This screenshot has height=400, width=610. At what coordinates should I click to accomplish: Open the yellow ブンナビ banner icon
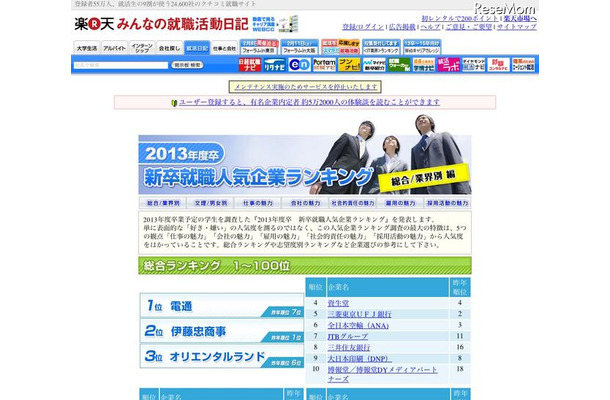(x=349, y=65)
